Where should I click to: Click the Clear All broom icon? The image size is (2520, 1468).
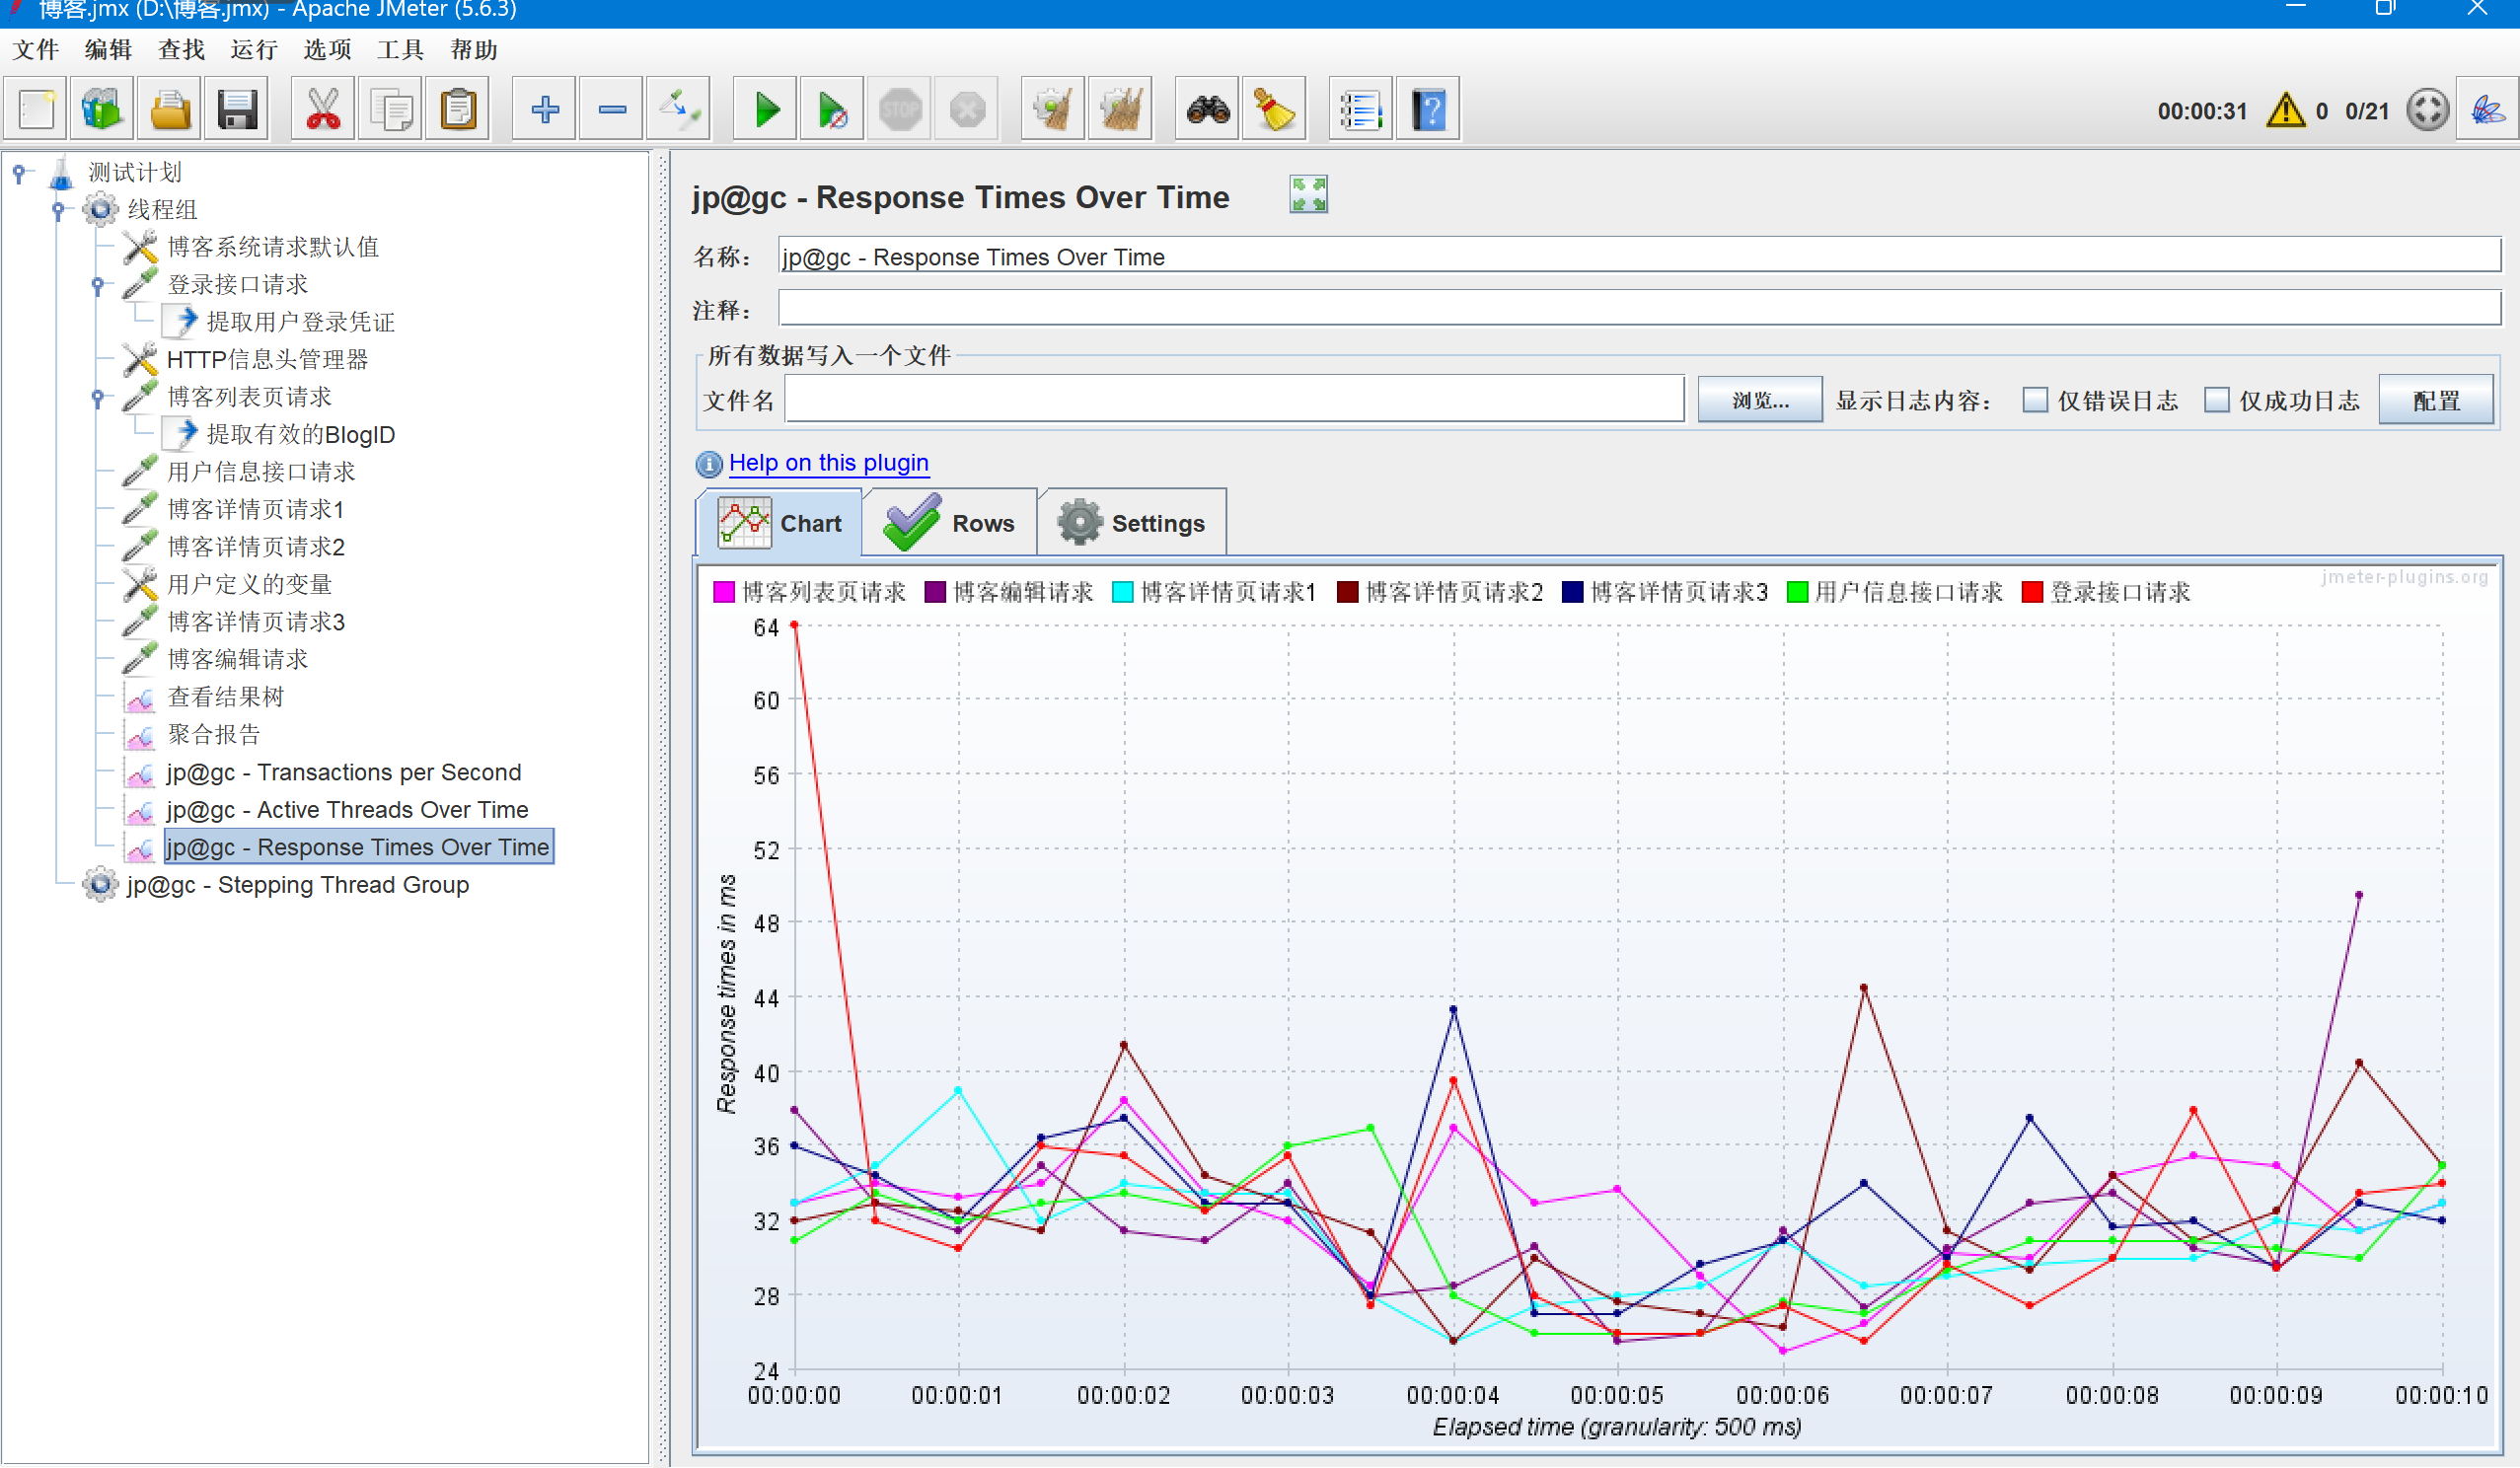(1120, 109)
